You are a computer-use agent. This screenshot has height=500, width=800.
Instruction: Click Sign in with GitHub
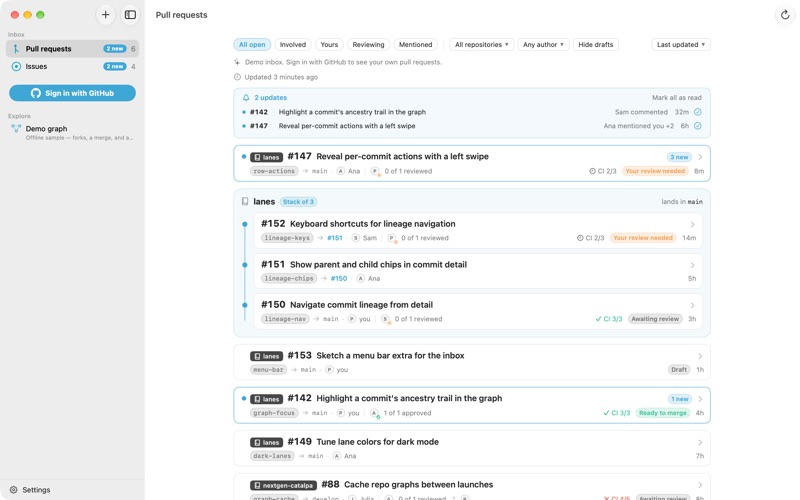pyautogui.click(x=72, y=93)
